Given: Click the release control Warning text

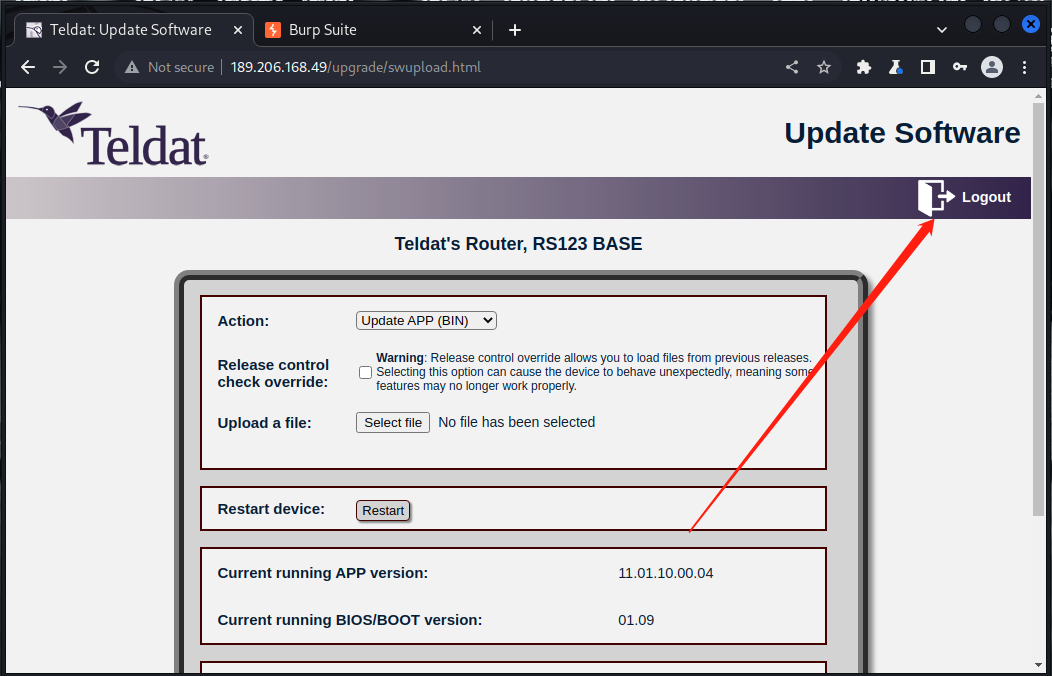Looking at the screenshot, I should (594, 372).
